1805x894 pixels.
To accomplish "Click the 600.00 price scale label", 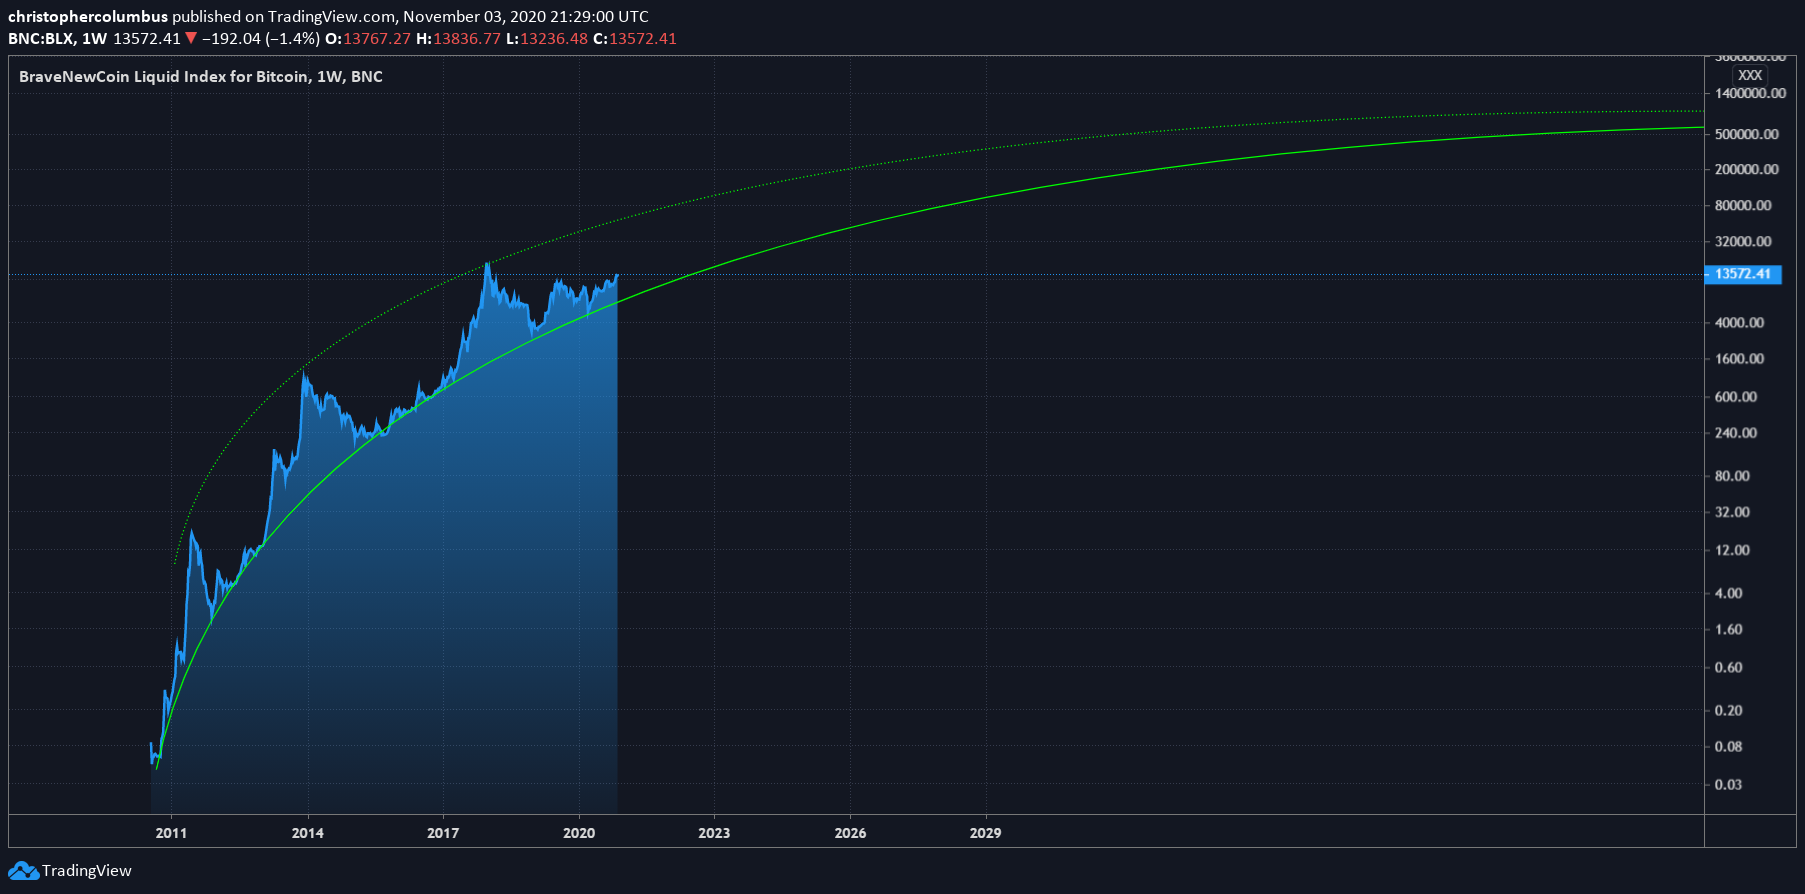I will (1736, 397).
